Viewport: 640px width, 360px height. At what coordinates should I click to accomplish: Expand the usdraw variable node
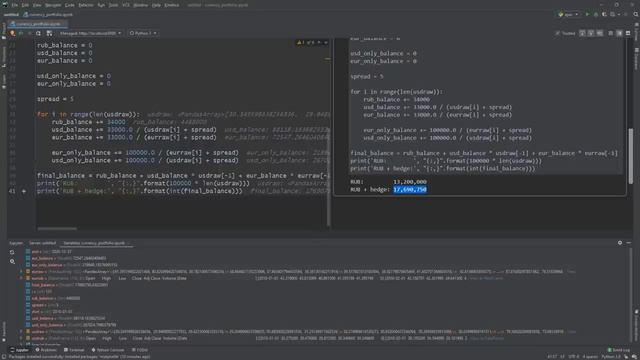22,331
